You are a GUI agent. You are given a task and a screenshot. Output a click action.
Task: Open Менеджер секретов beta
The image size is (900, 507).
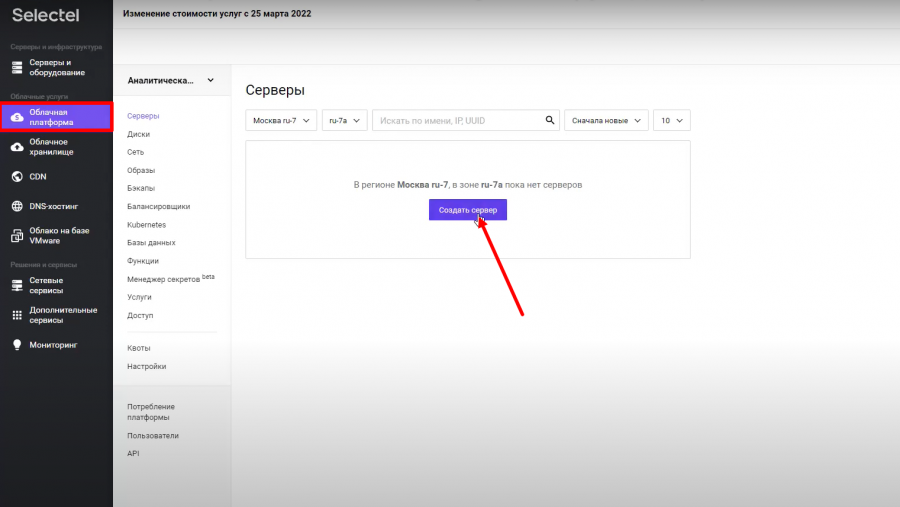170,278
